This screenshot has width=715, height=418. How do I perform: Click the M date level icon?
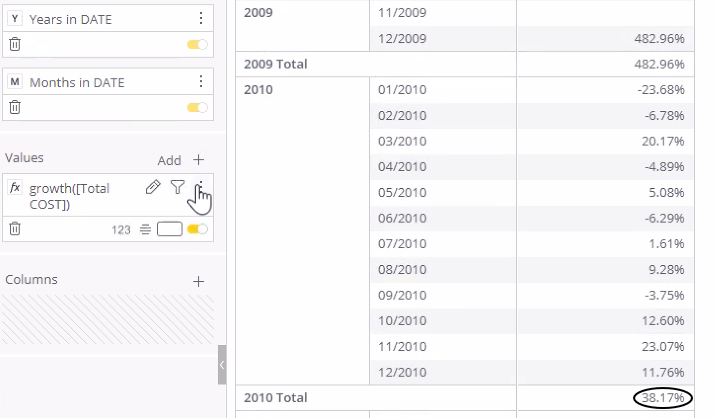tap(15, 82)
